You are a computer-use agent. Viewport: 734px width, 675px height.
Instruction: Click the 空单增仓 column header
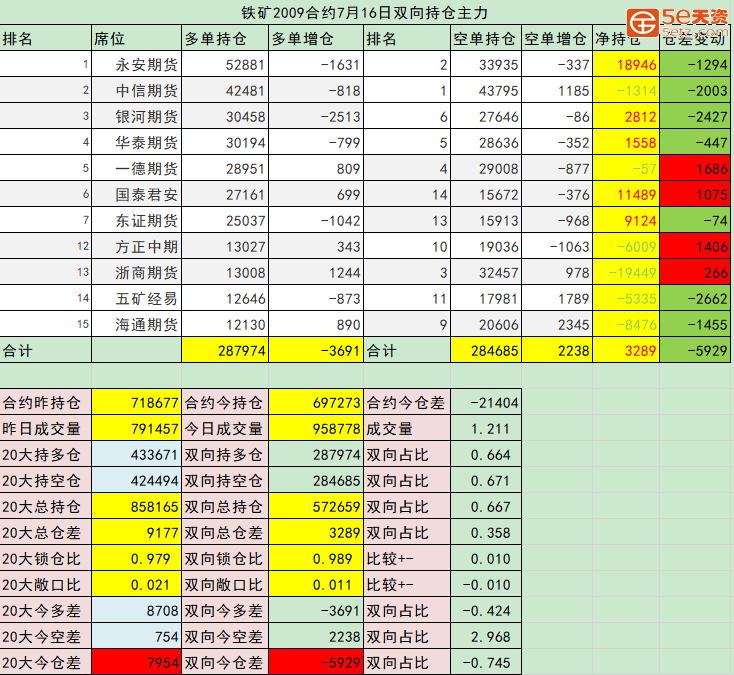(556, 39)
